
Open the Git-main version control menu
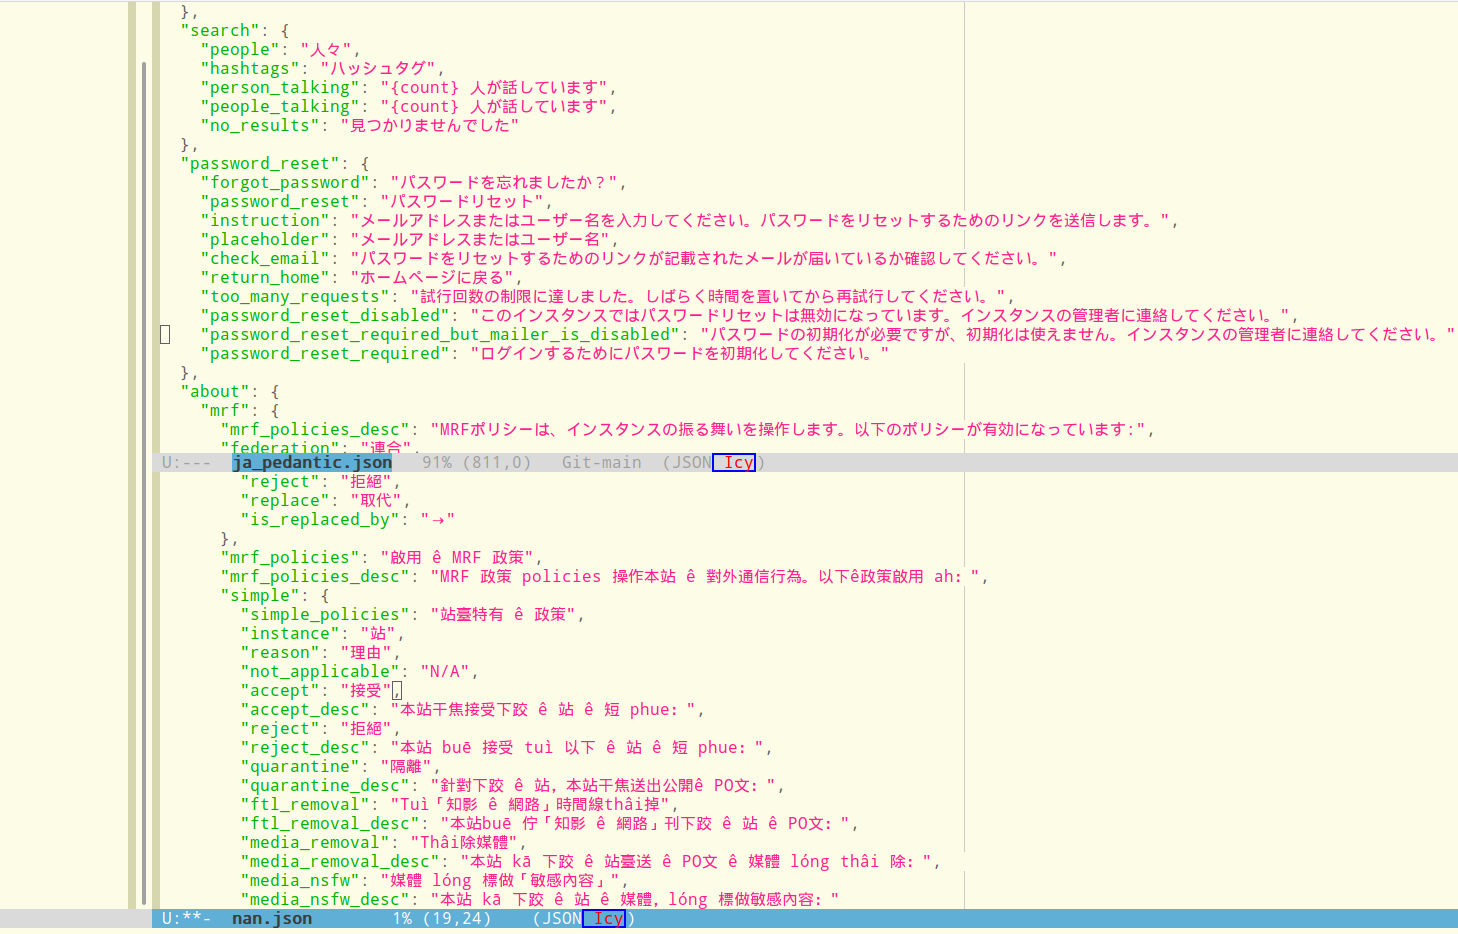tap(601, 462)
